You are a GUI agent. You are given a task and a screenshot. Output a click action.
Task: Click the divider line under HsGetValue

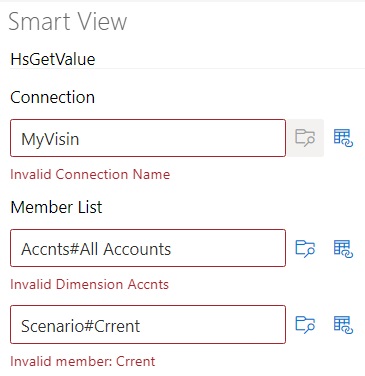click(x=187, y=69)
